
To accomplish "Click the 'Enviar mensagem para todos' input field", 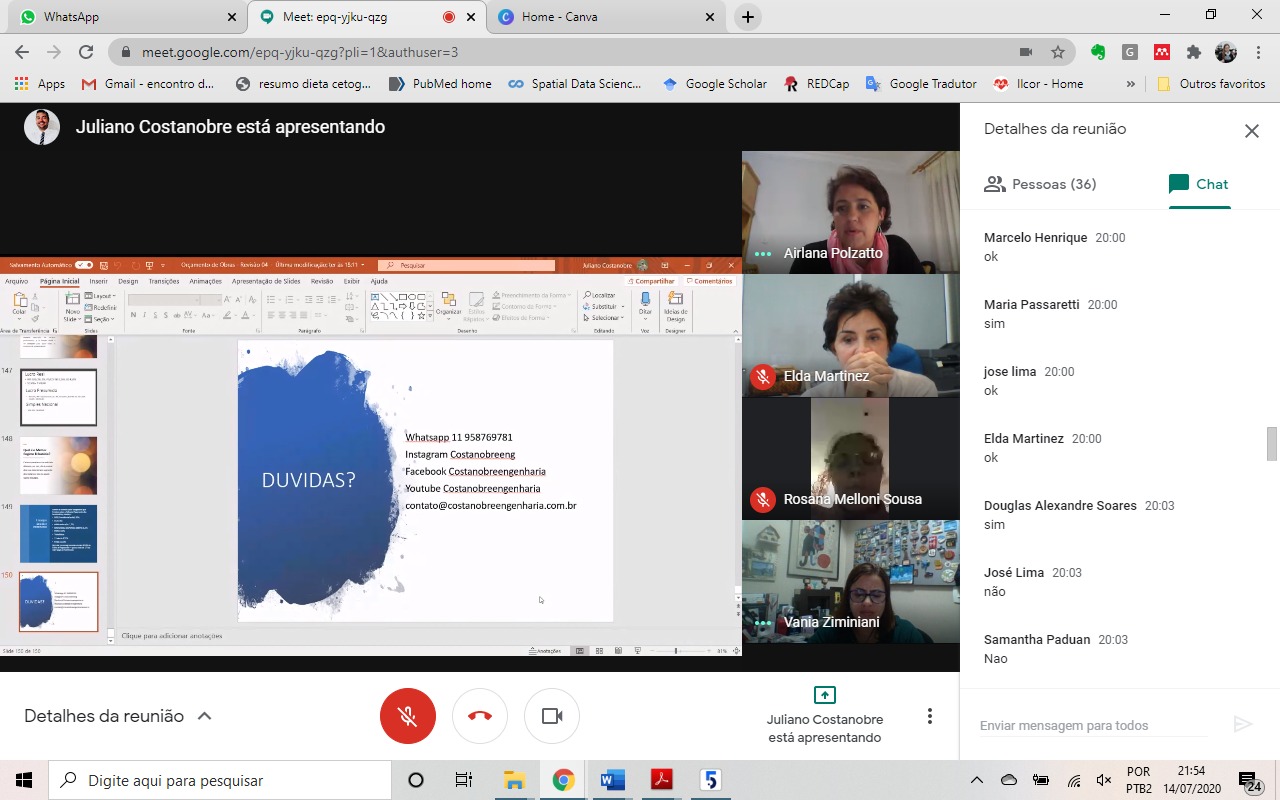I will tap(1093, 725).
